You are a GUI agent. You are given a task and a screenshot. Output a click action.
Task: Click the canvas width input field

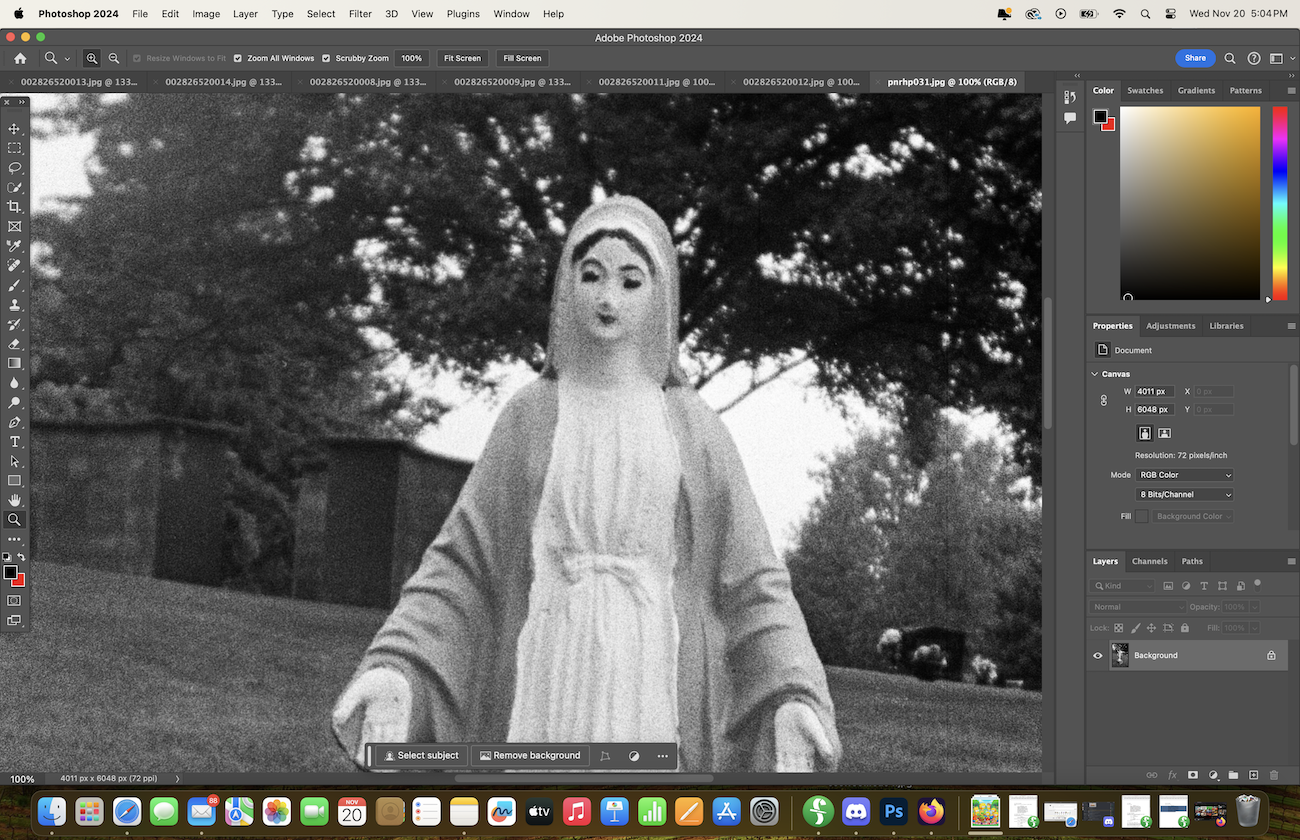click(x=1154, y=391)
